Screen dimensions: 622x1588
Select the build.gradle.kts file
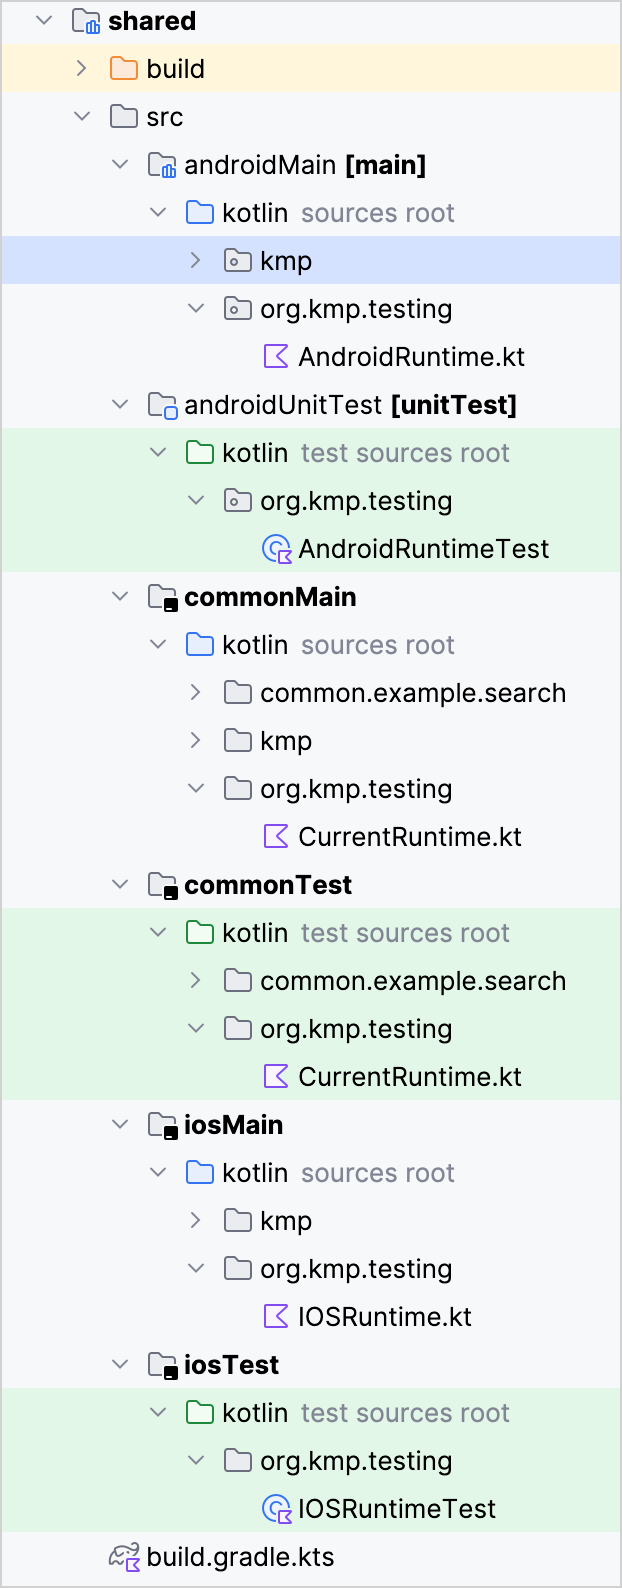point(240,1557)
